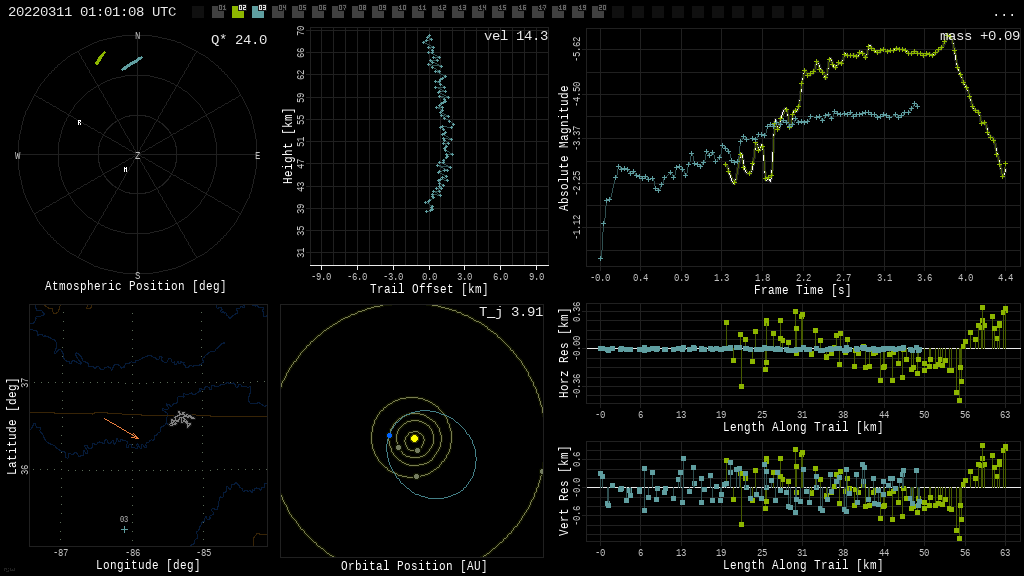Click the timestamp 20220311 01:01:08 UTC
Viewport: 1024px width, 576px height.
[92, 12]
